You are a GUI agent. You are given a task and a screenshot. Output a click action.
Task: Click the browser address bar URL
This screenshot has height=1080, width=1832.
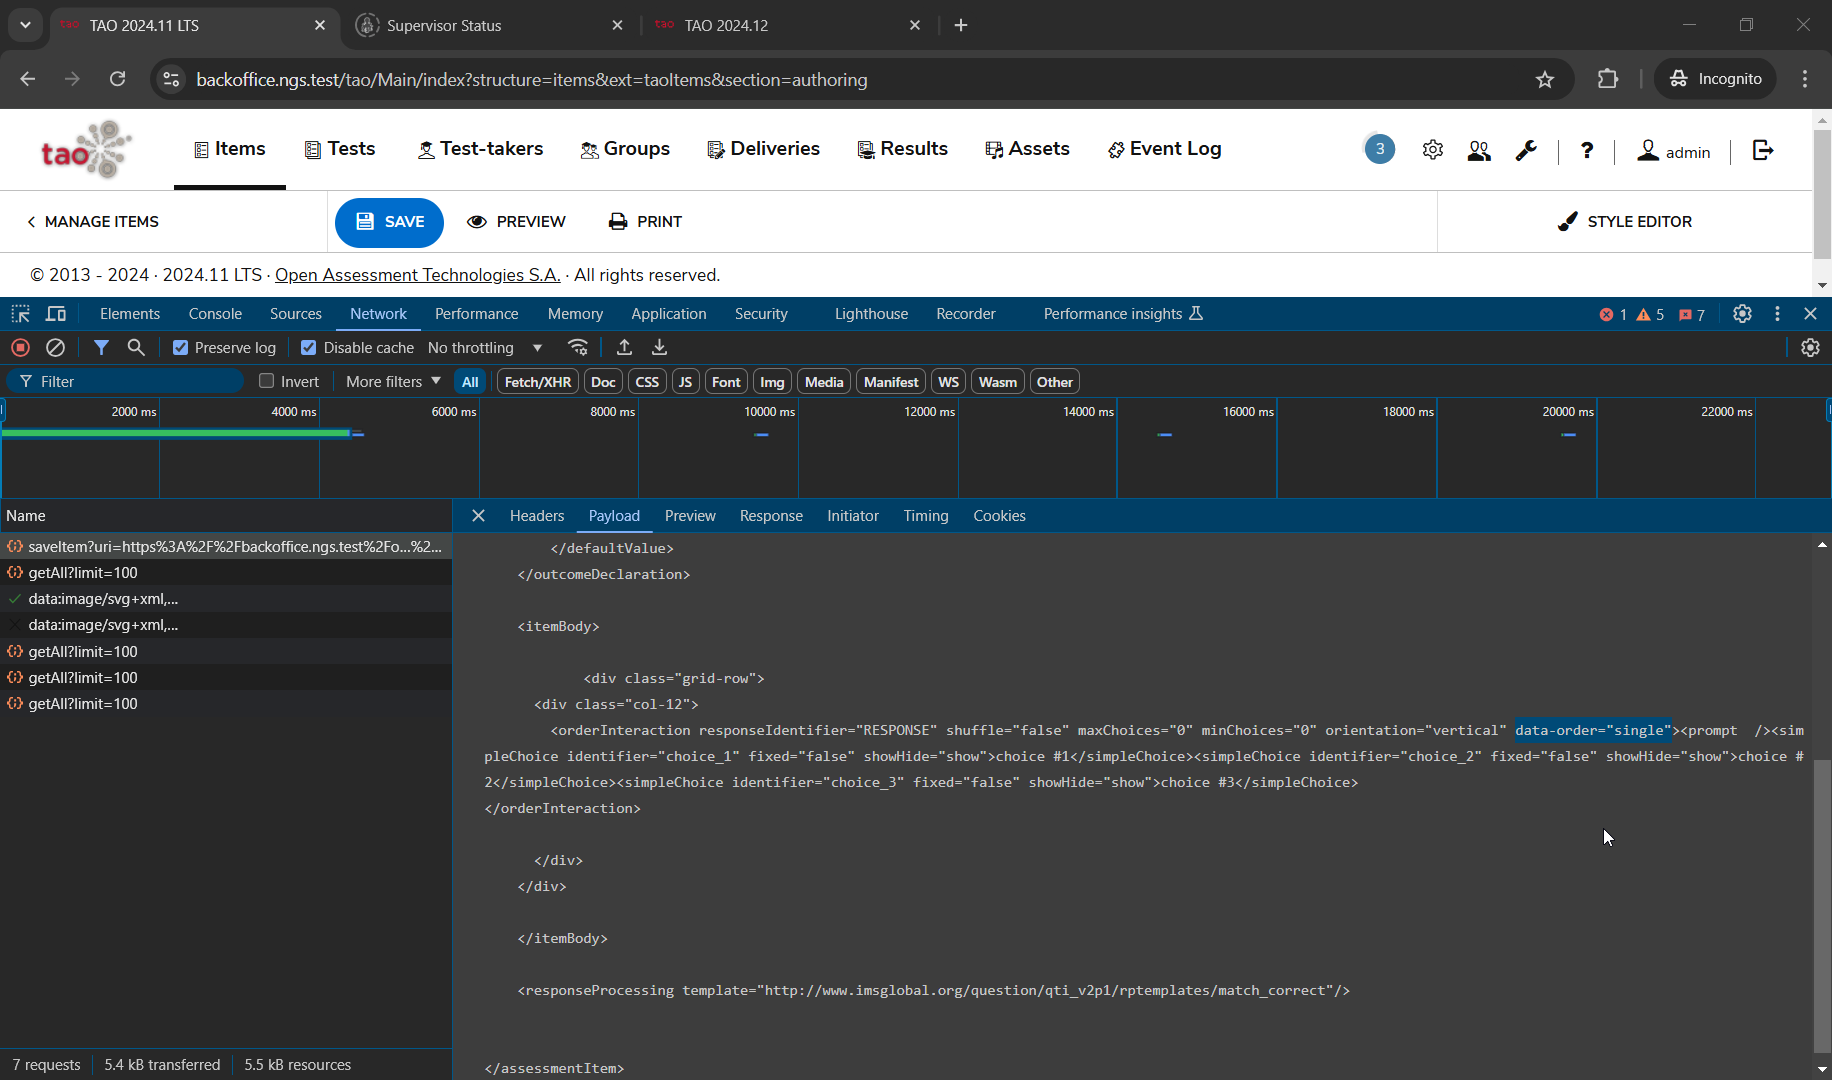(531, 79)
